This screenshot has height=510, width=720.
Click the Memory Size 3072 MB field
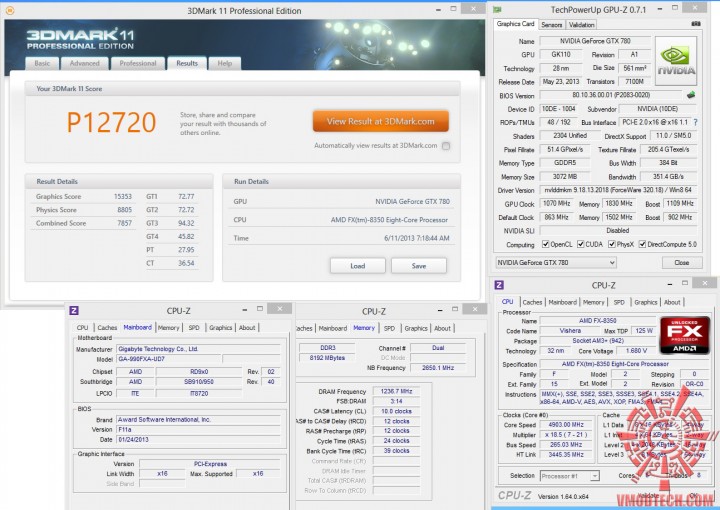(564, 176)
